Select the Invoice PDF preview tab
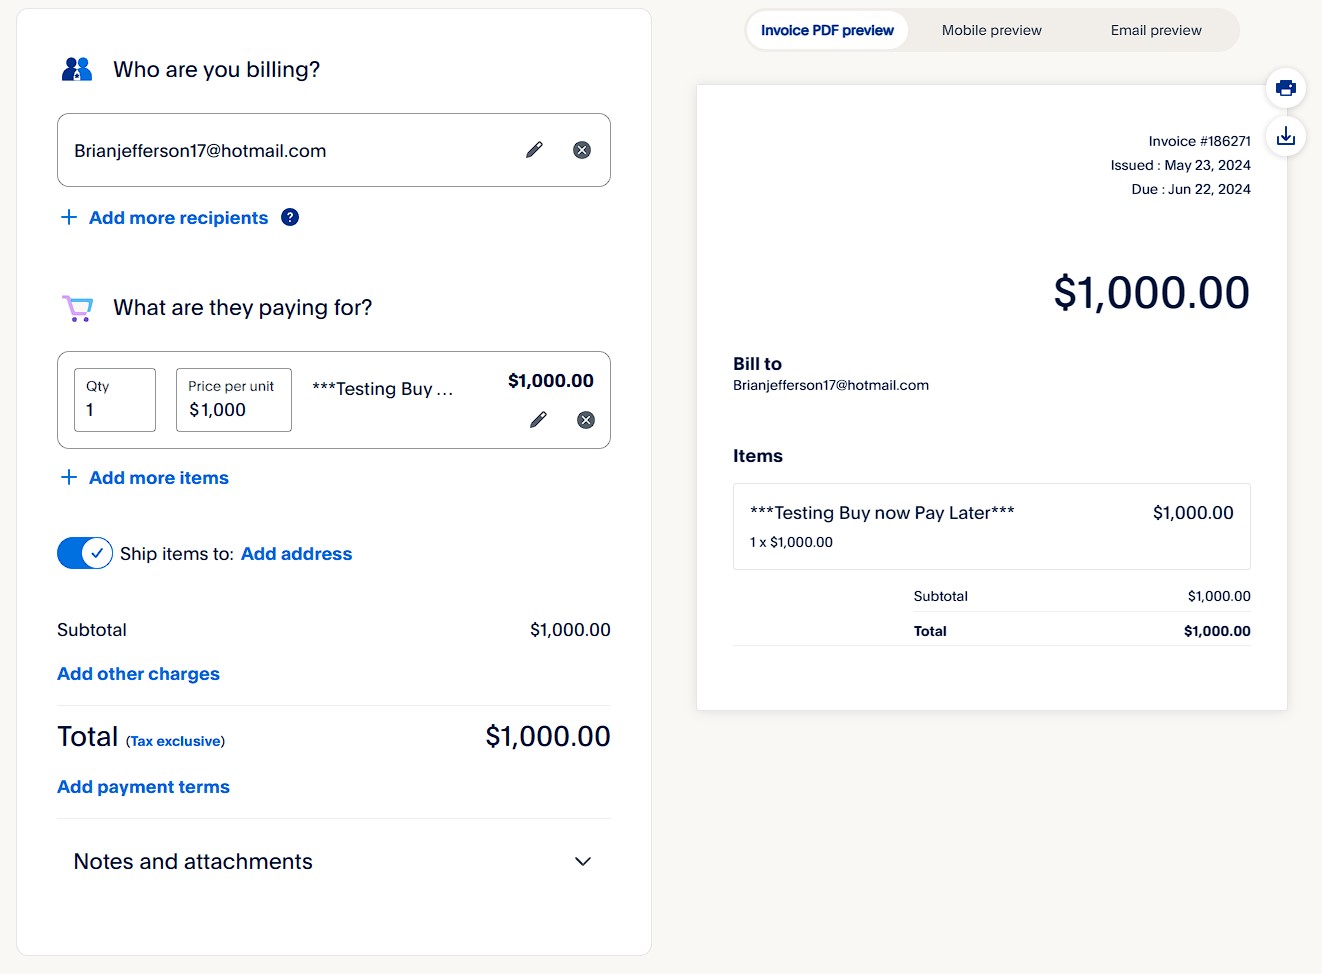 point(827,30)
